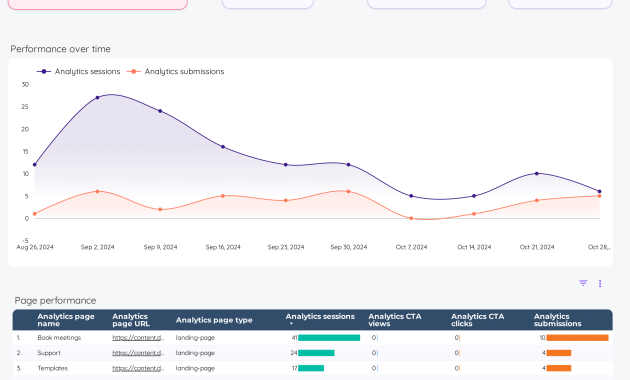The height and width of the screenshot is (380, 630).
Task: Sort by Analytics page URL column
Action: 131,320
